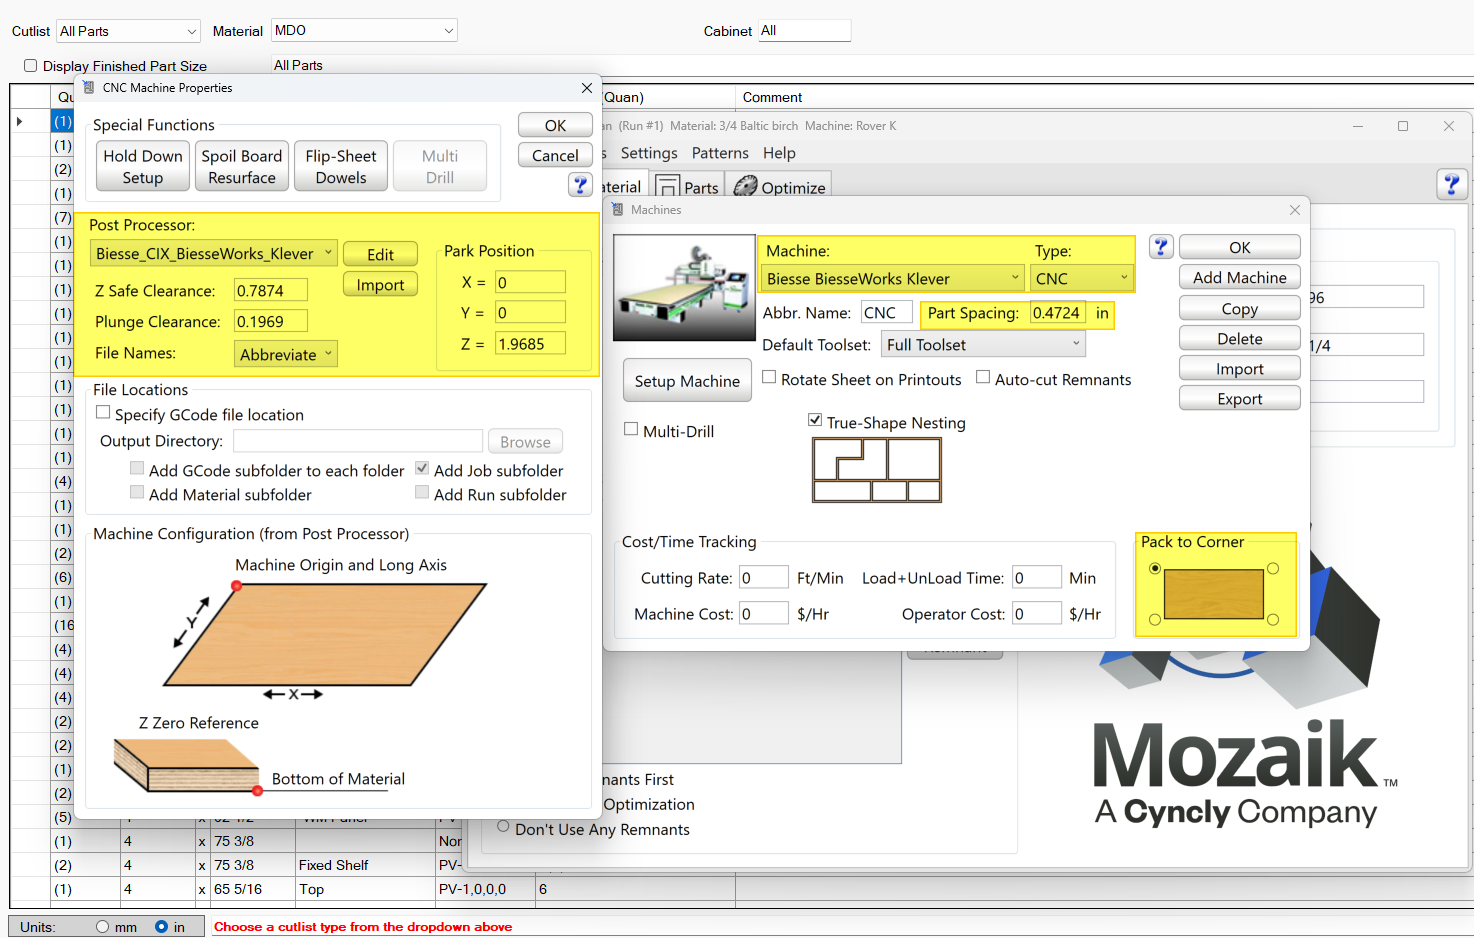Image resolution: width=1474 pixels, height=938 pixels.
Task: Copy the selected machine
Action: (1240, 308)
